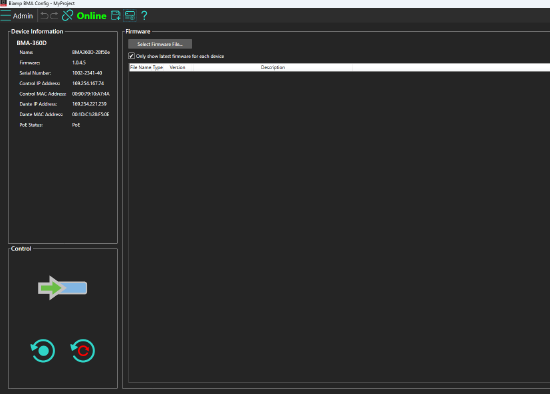Click the Serial Number label
Screen dimensions: 550x394
(x=35, y=73)
